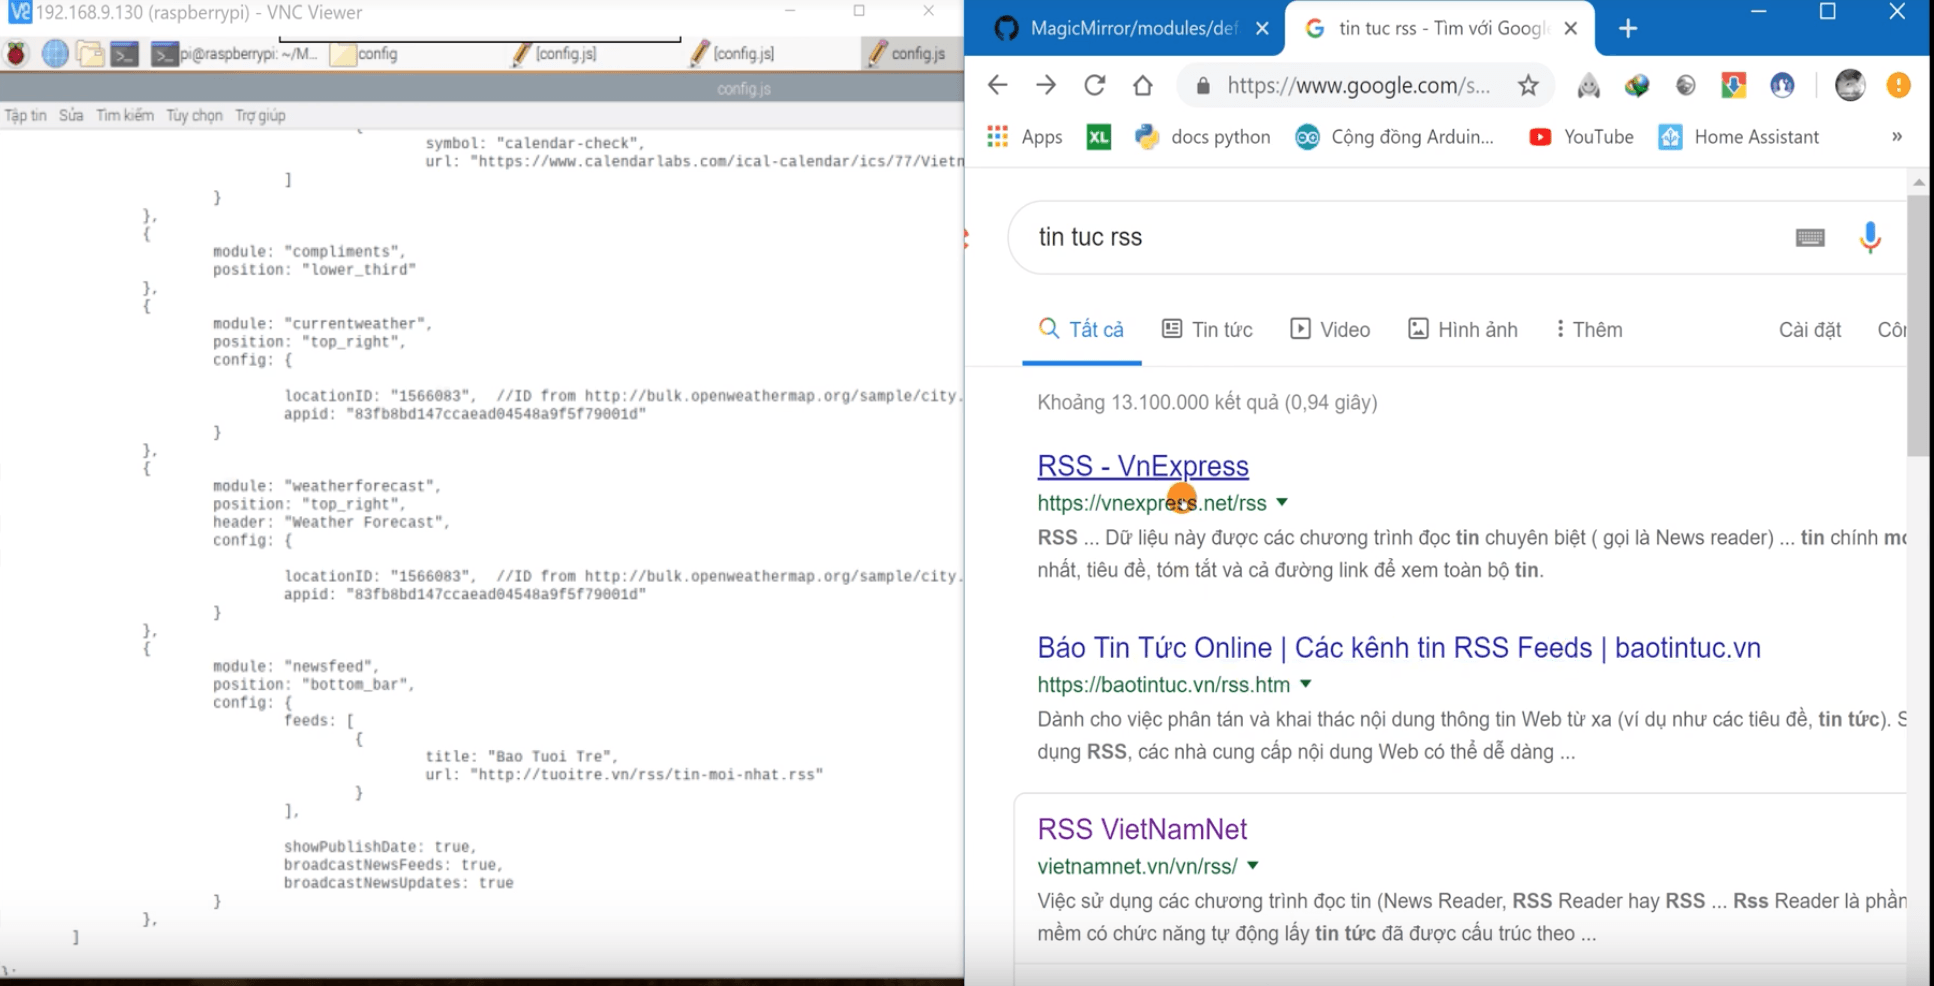
Task: Open the web browser globe icon in taskbar
Action: click(x=55, y=54)
